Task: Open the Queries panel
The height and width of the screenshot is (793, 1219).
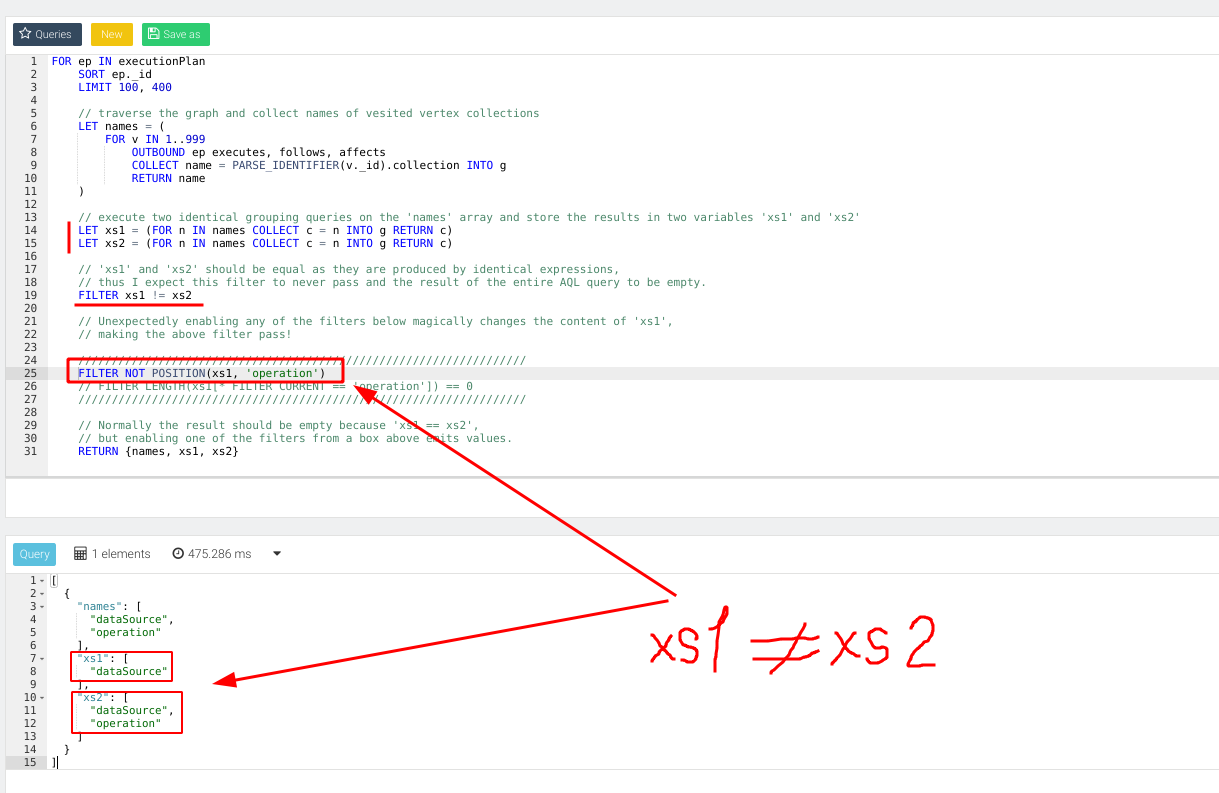Action: pos(47,33)
